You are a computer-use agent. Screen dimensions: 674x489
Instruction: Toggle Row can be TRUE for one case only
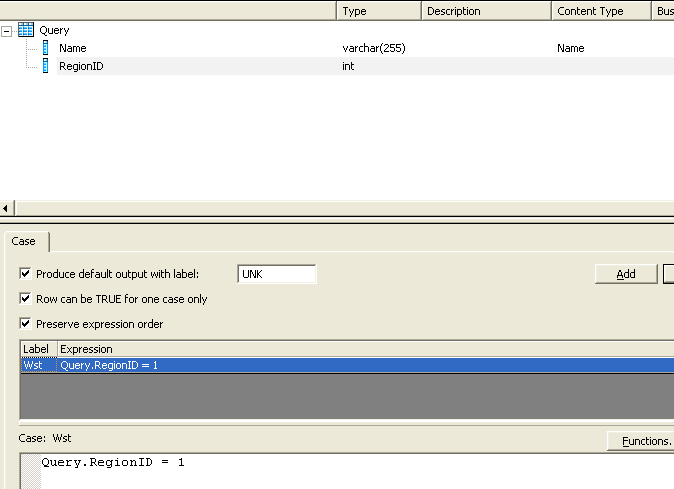(x=25, y=298)
